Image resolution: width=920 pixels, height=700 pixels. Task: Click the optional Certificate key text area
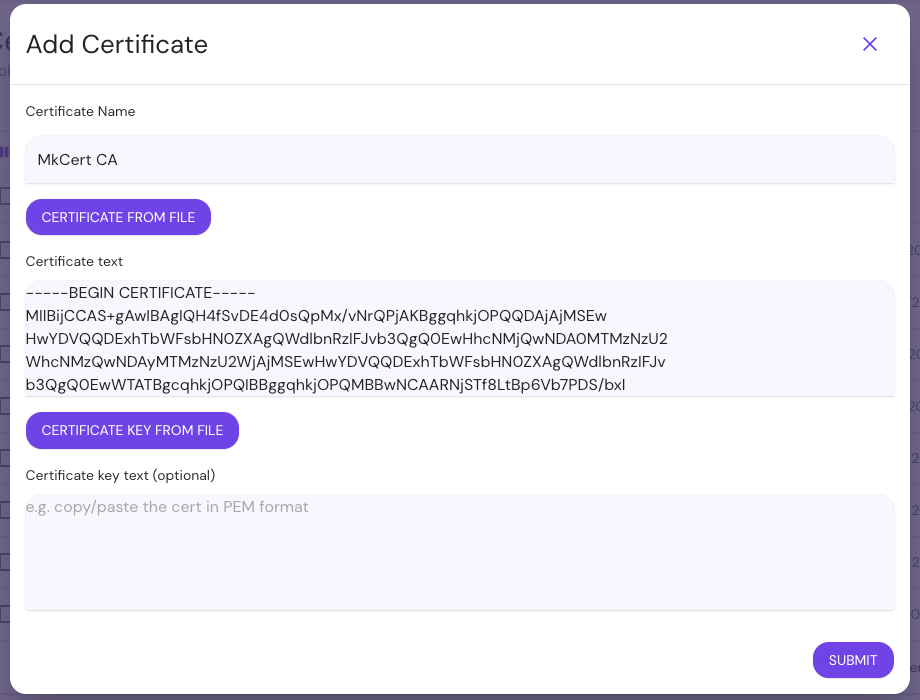pos(460,550)
